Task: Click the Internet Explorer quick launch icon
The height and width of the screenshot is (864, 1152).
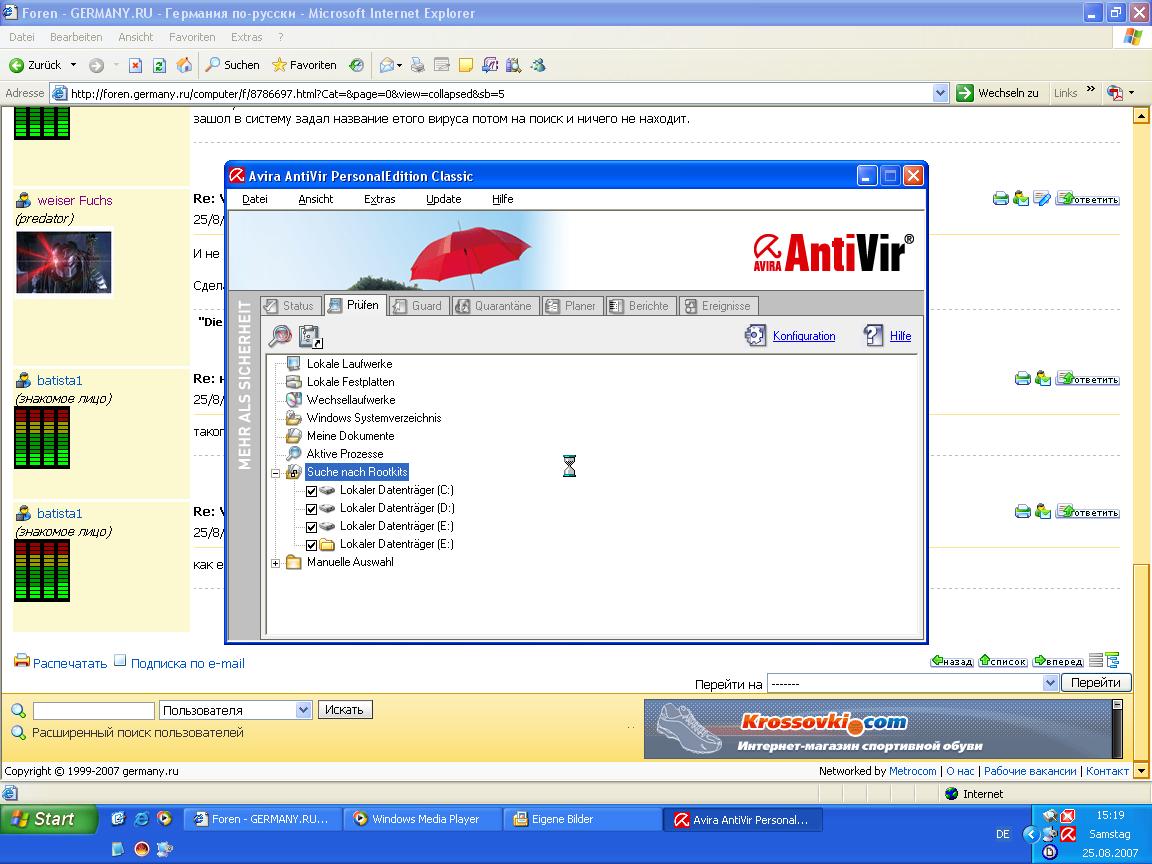Action: click(141, 818)
